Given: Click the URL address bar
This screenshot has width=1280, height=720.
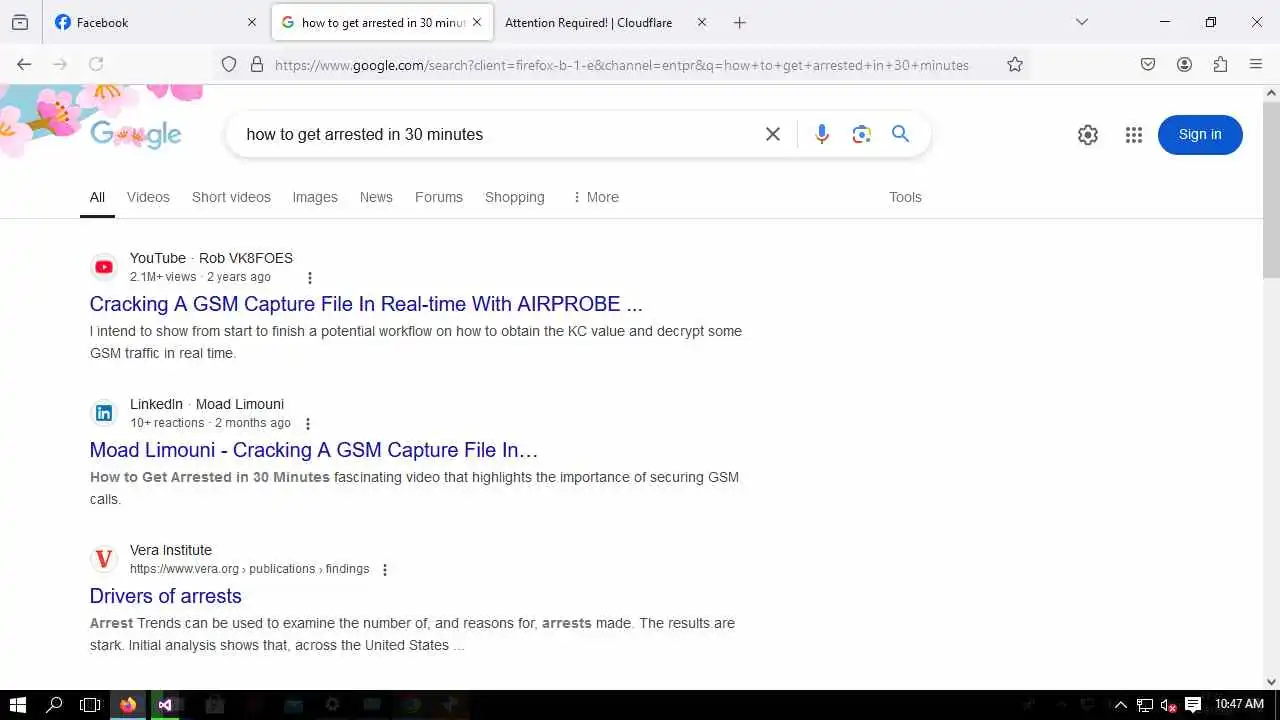Looking at the screenshot, I should coord(622,65).
